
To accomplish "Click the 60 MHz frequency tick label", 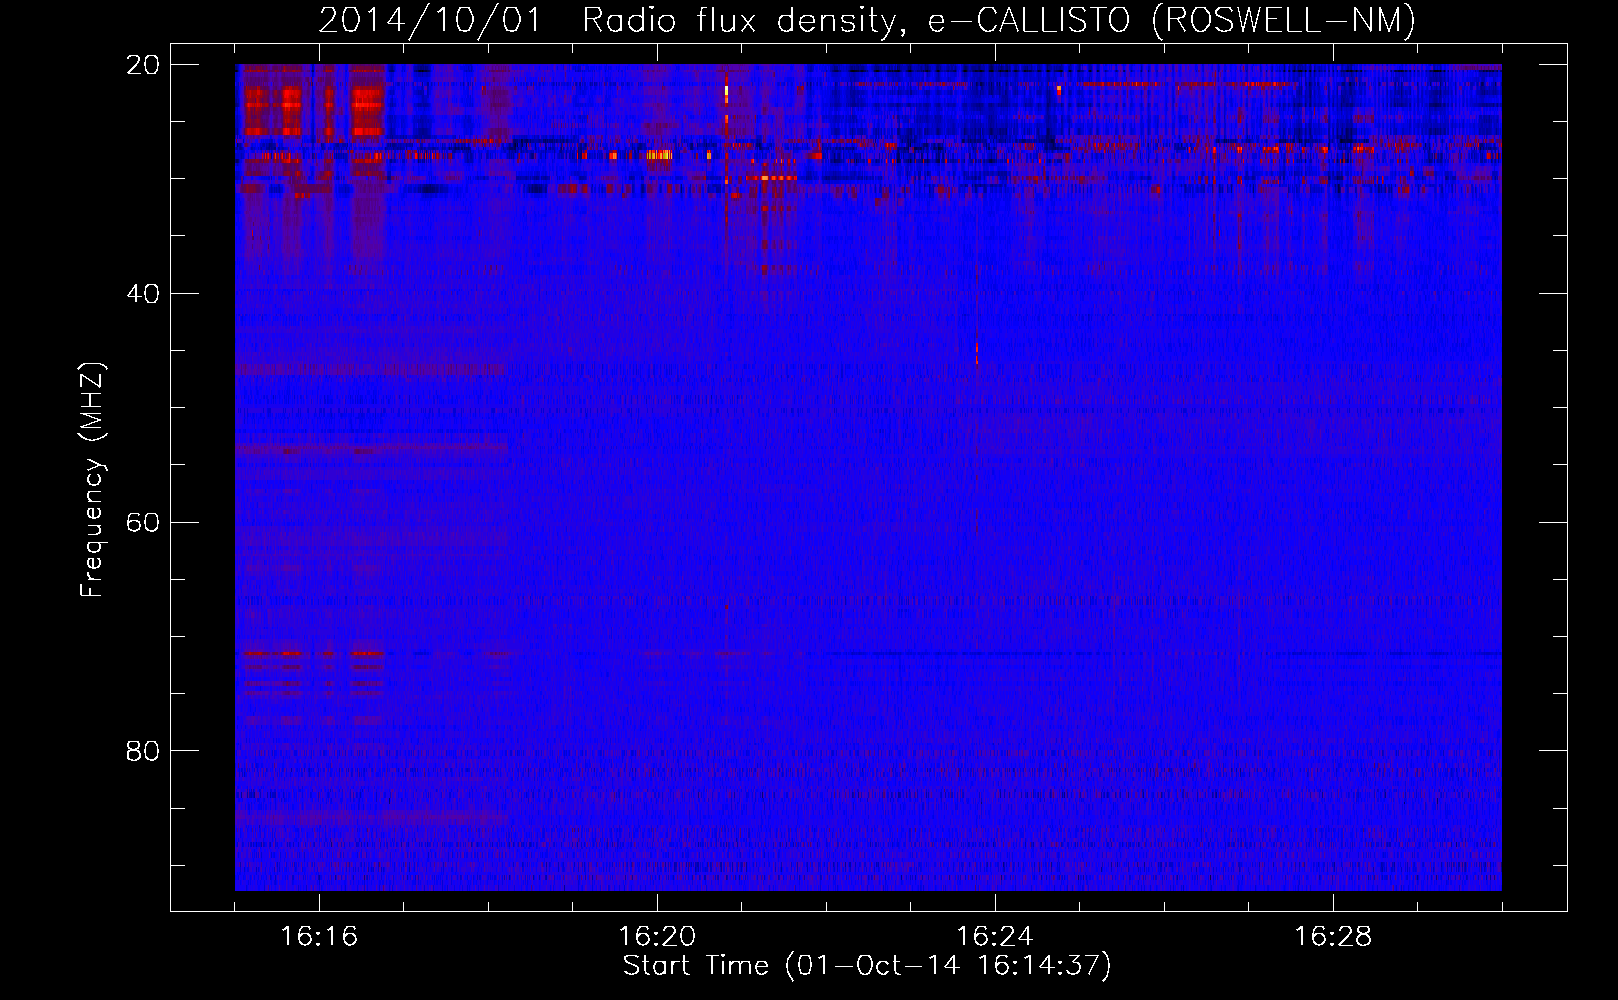I will pyautogui.click(x=143, y=523).
